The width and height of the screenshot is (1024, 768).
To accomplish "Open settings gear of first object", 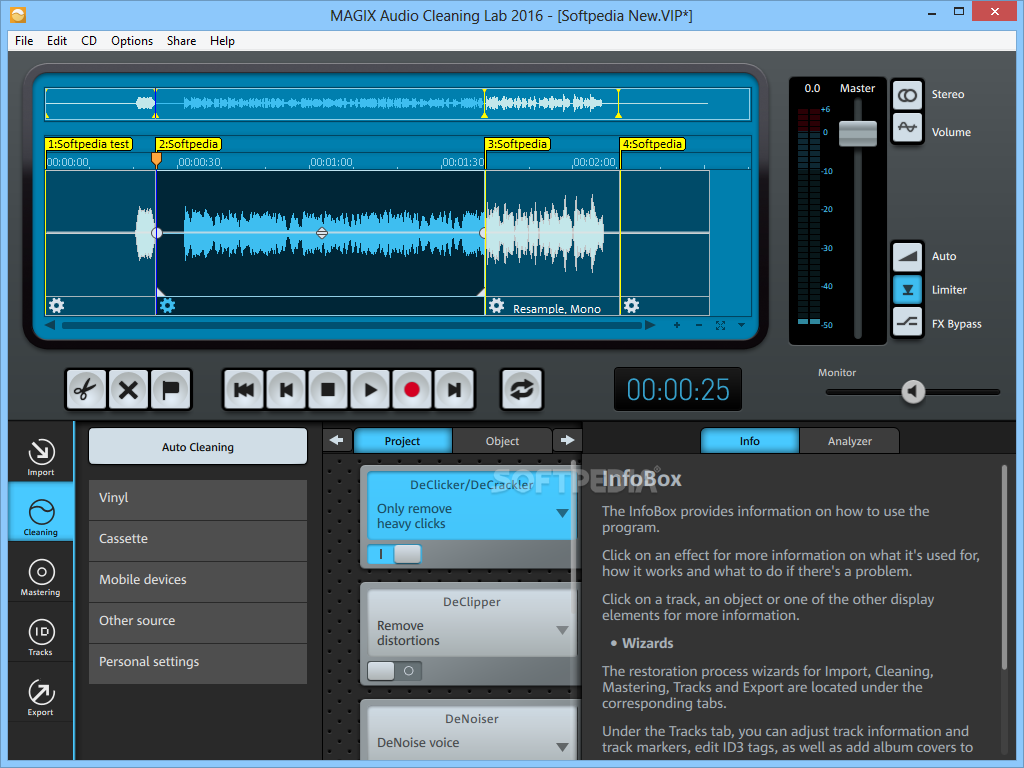I will pos(57,306).
